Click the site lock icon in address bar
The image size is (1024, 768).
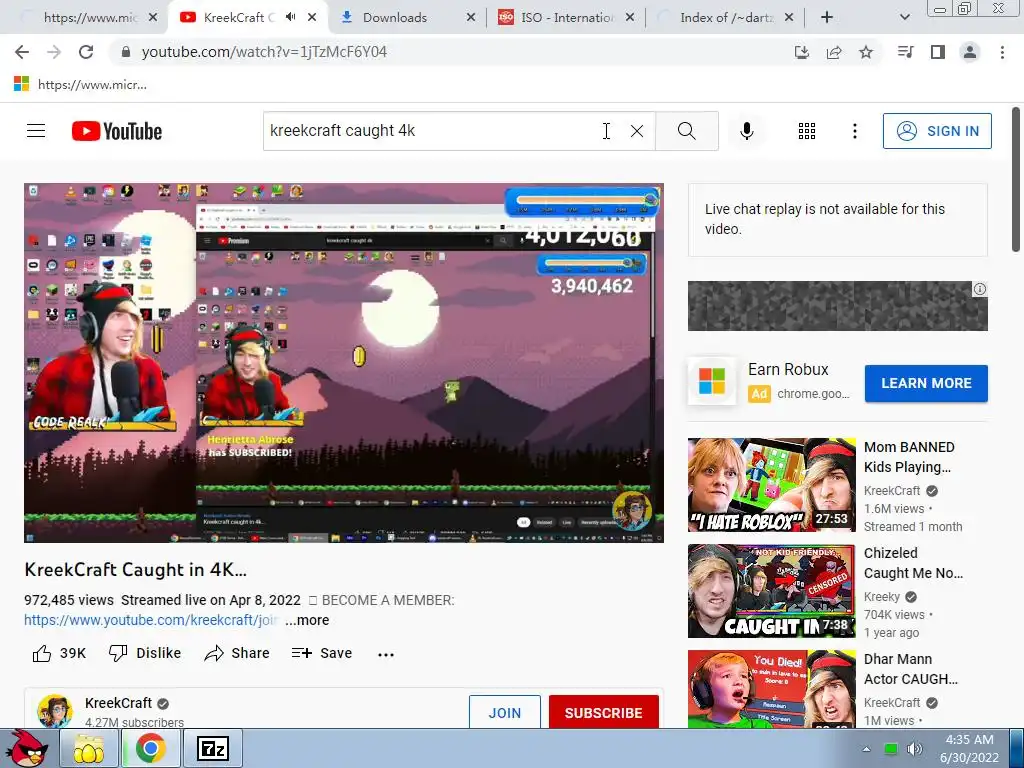point(126,52)
